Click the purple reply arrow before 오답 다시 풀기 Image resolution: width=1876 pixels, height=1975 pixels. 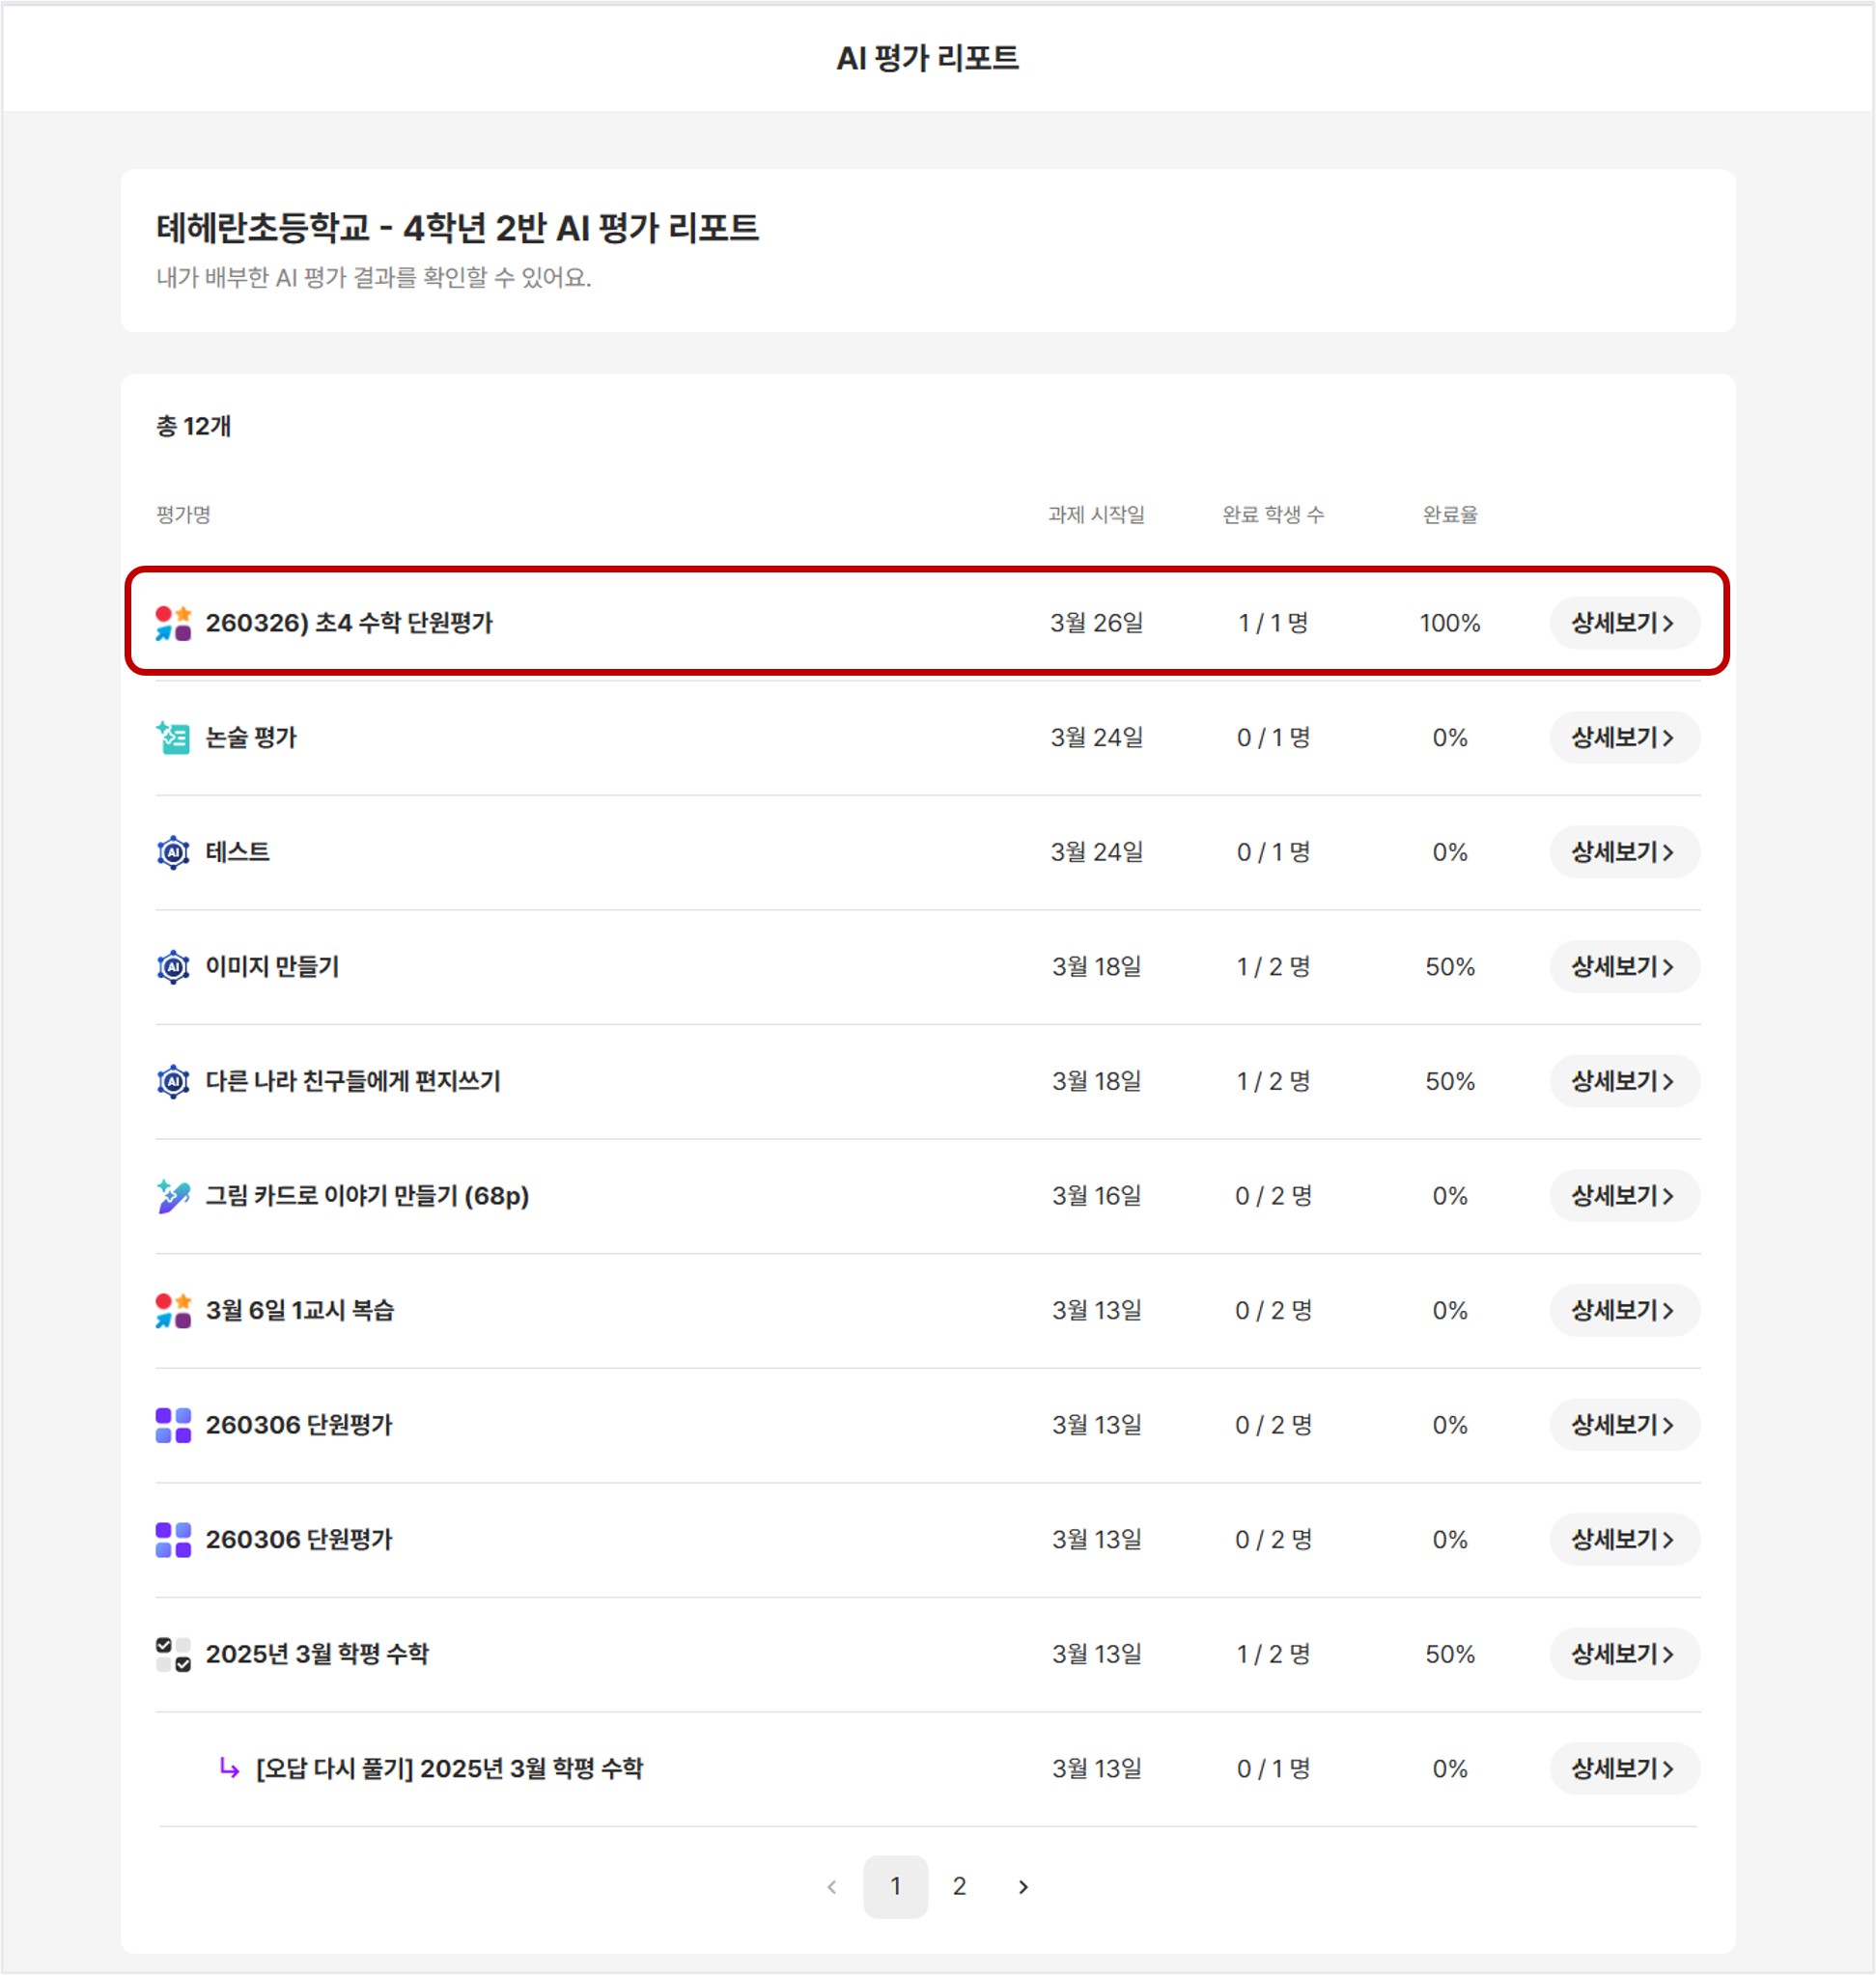(229, 1769)
